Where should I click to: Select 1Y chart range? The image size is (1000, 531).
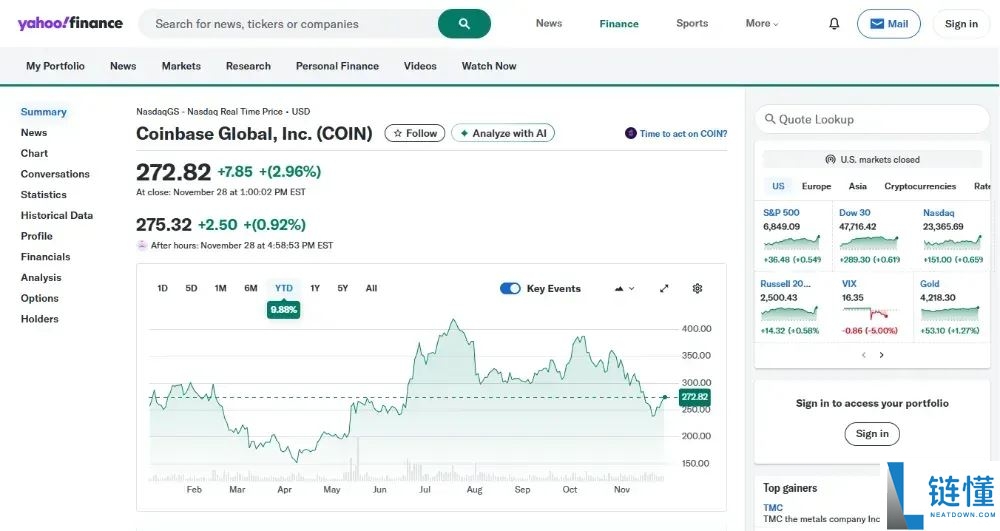pos(314,288)
